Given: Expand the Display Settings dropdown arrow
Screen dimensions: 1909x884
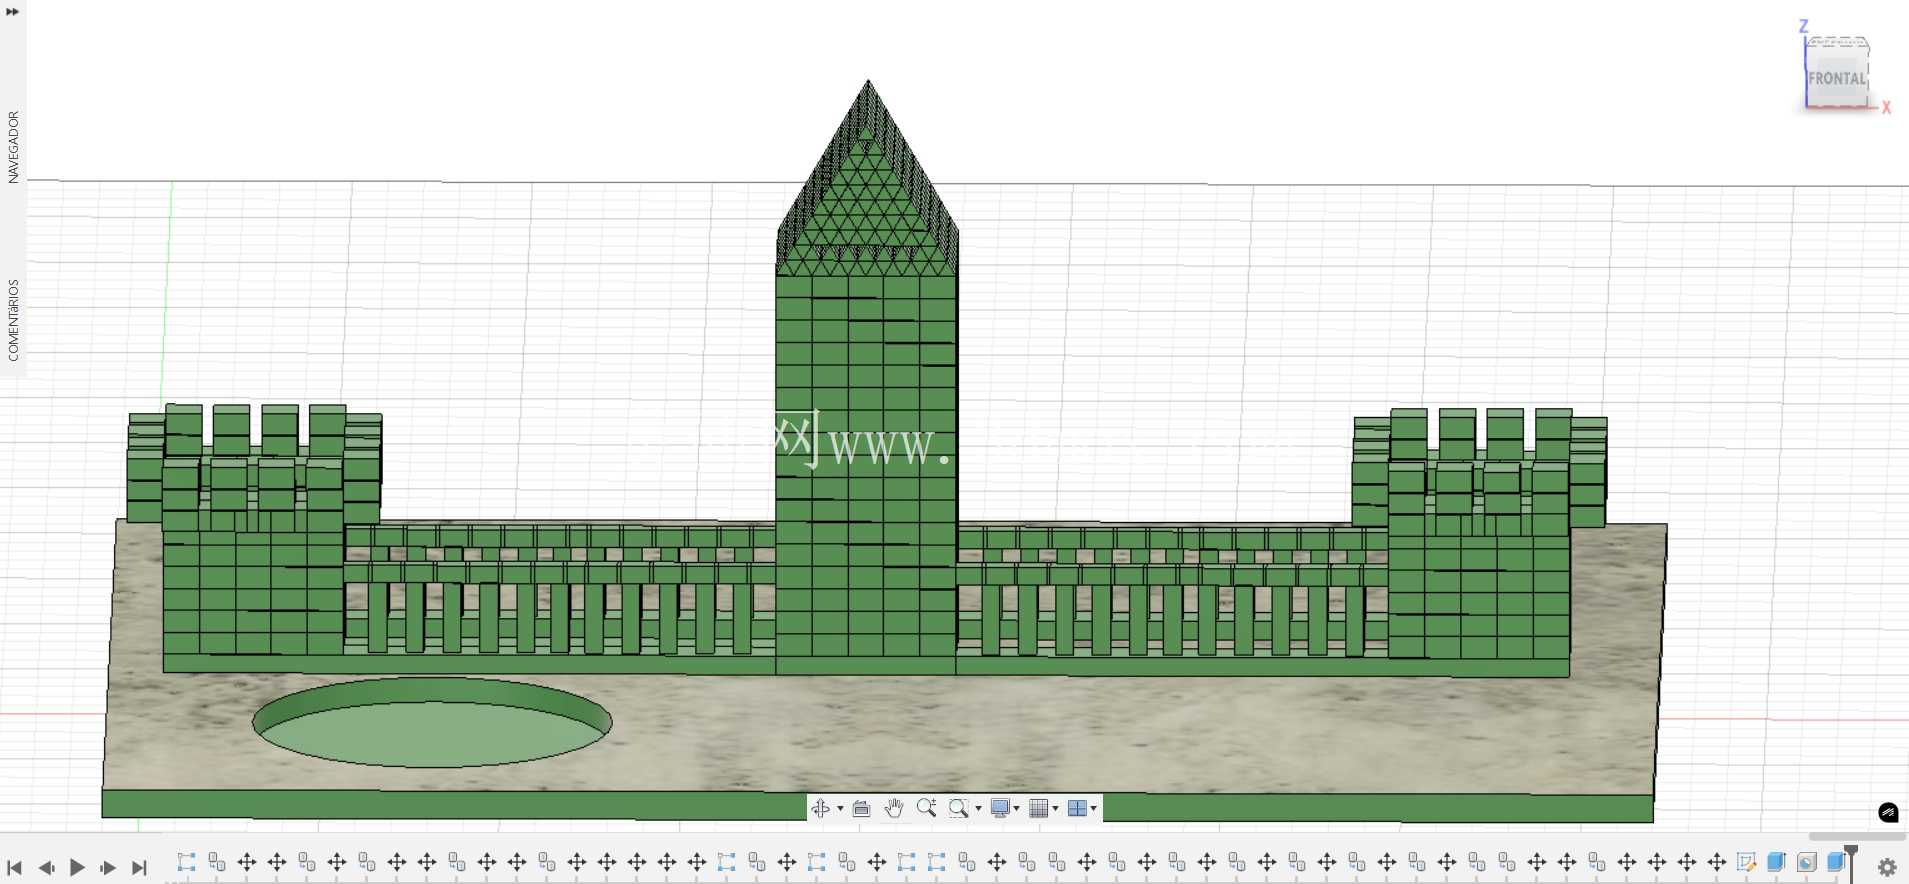Looking at the screenshot, I should pos(1017,808).
